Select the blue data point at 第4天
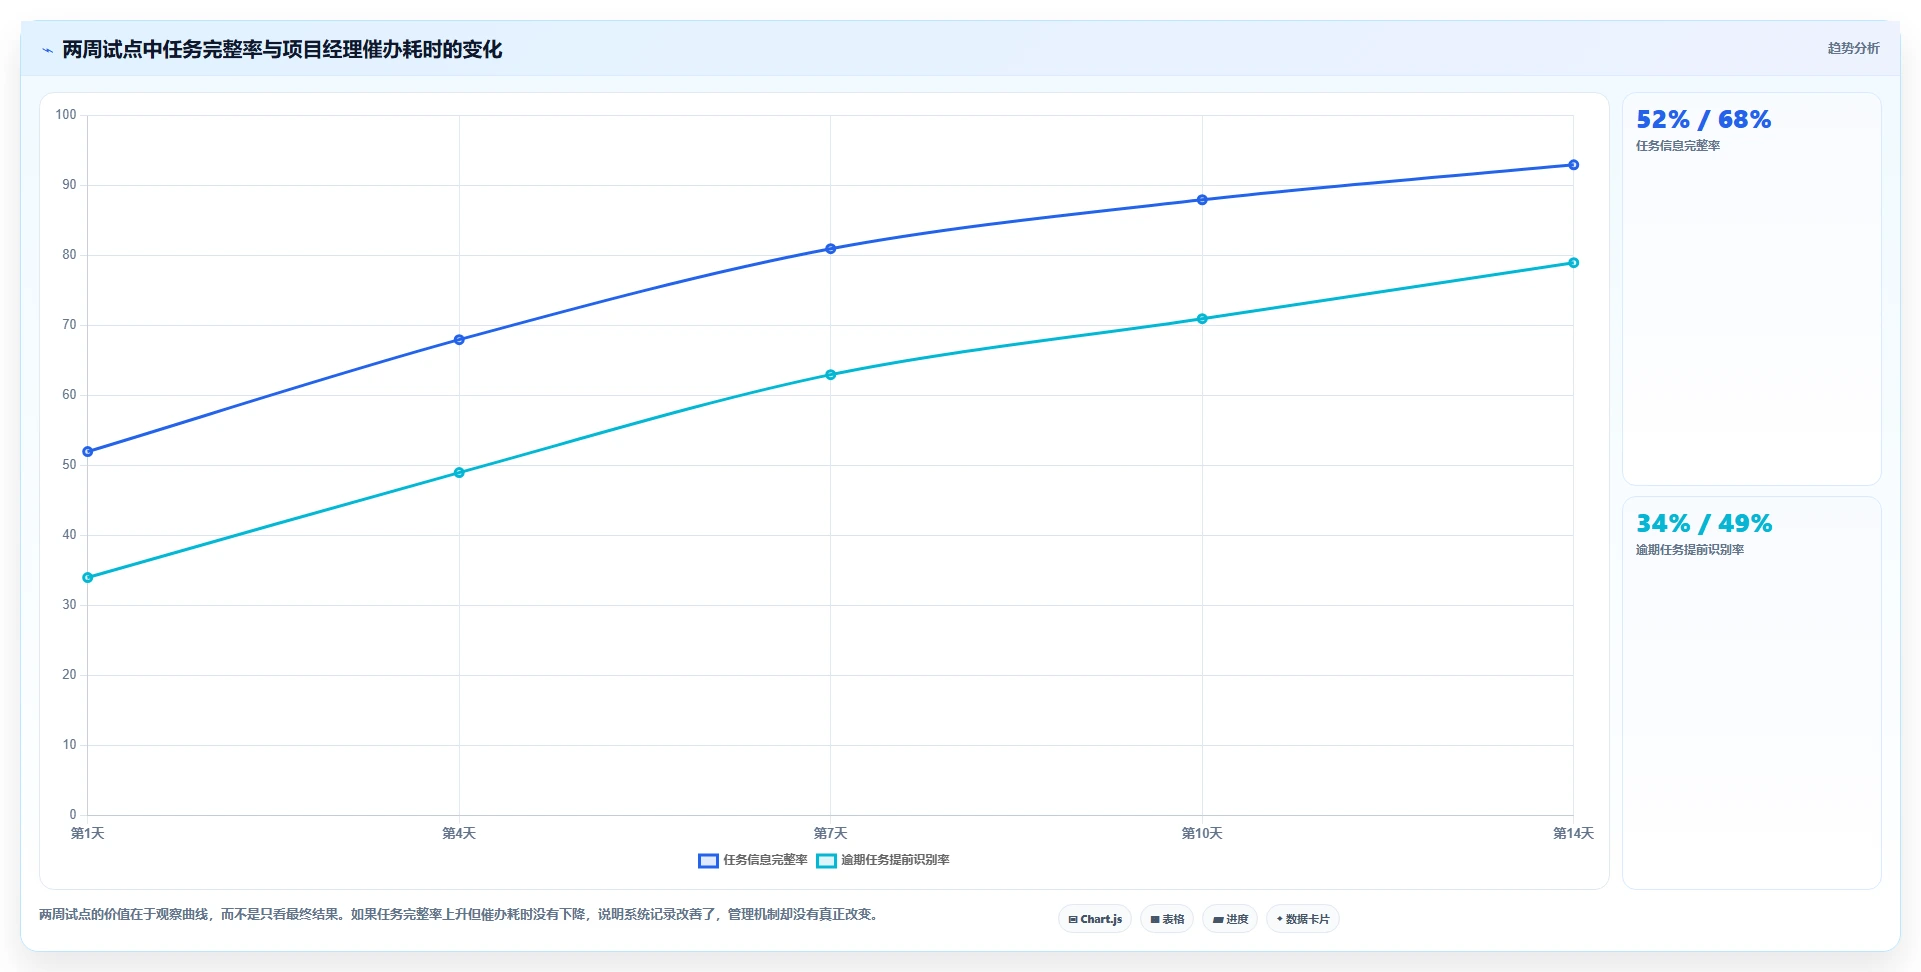The height and width of the screenshot is (972, 1921). point(459,340)
